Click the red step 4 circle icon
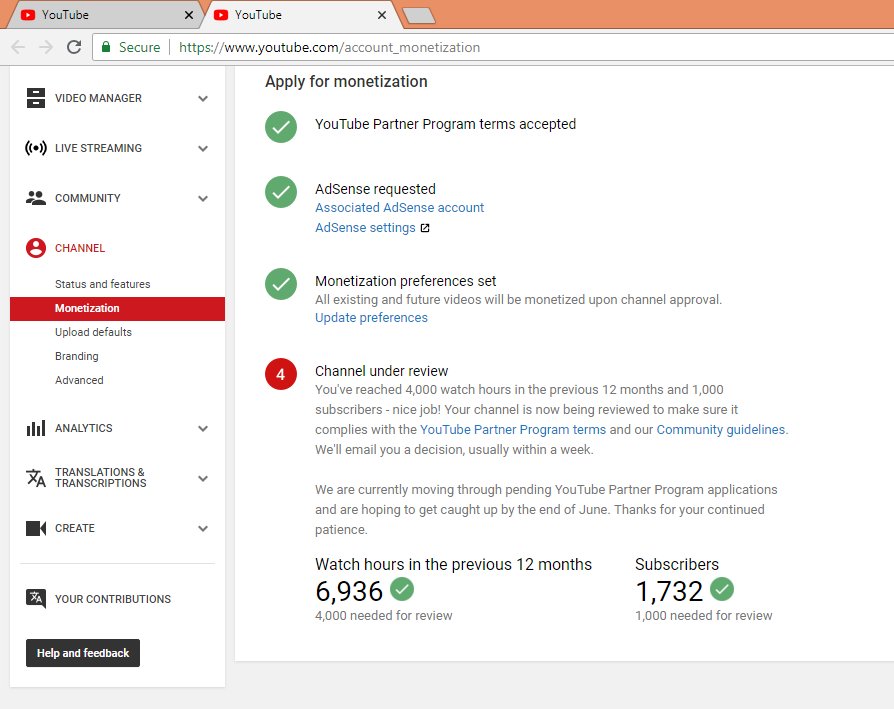The width and height of the screenshot is (894, 709). pyautogui.click(x=281, y=374)
